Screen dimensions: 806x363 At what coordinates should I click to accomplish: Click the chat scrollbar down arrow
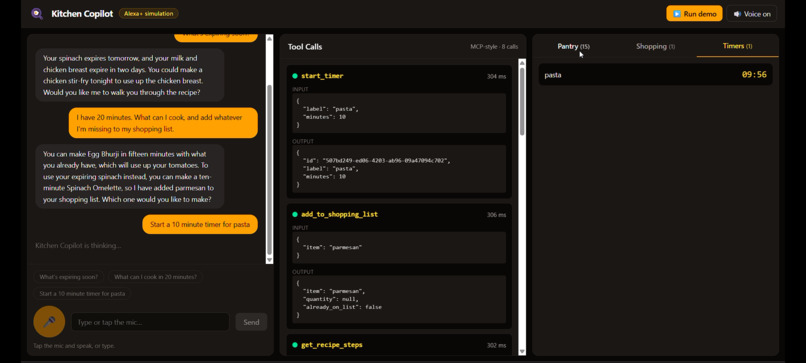click(x=269, y=260)
